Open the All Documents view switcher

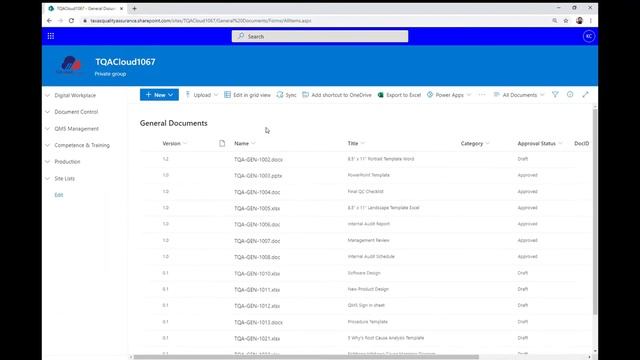click(519, 95)
